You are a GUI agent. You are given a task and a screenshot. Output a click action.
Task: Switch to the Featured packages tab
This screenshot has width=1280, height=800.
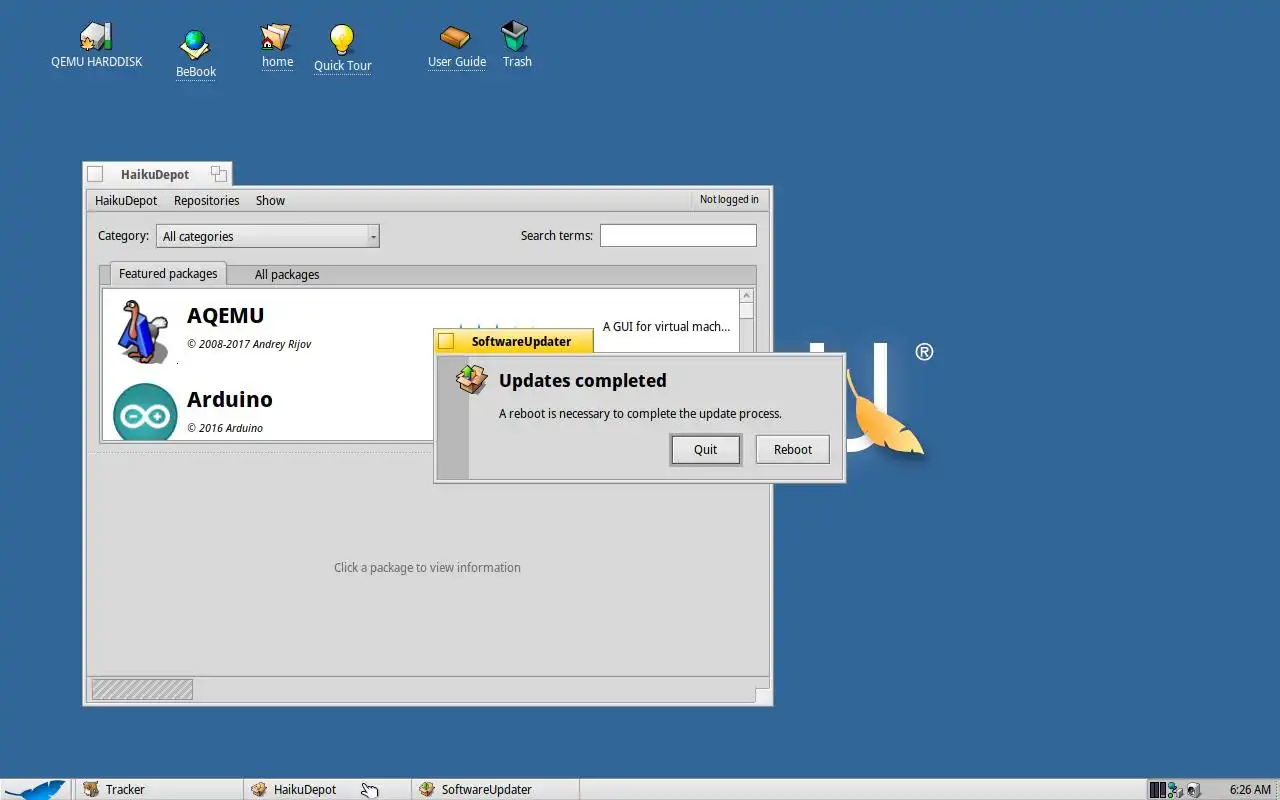pos(168,274)
